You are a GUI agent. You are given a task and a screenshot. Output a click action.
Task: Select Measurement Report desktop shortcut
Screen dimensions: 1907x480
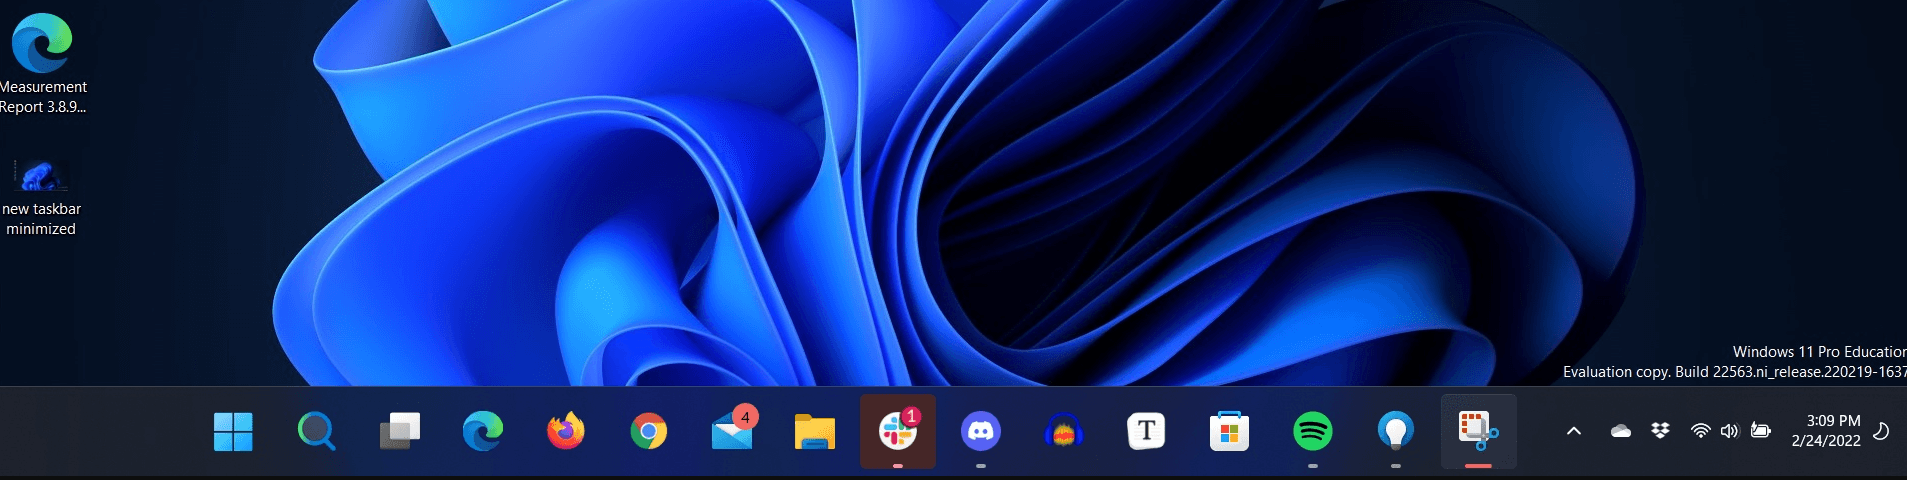click(x=43, y=62)
